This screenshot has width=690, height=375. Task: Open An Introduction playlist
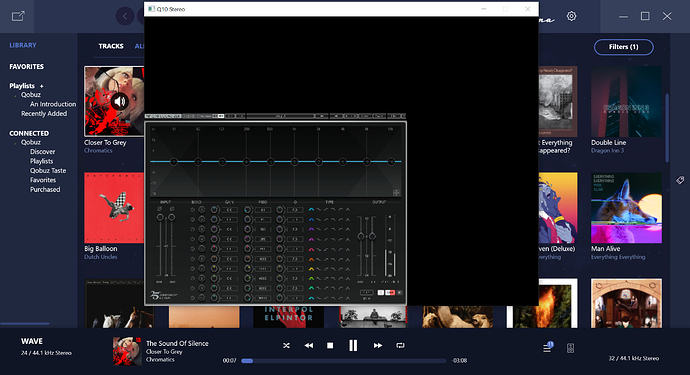[x=53, y=104]
